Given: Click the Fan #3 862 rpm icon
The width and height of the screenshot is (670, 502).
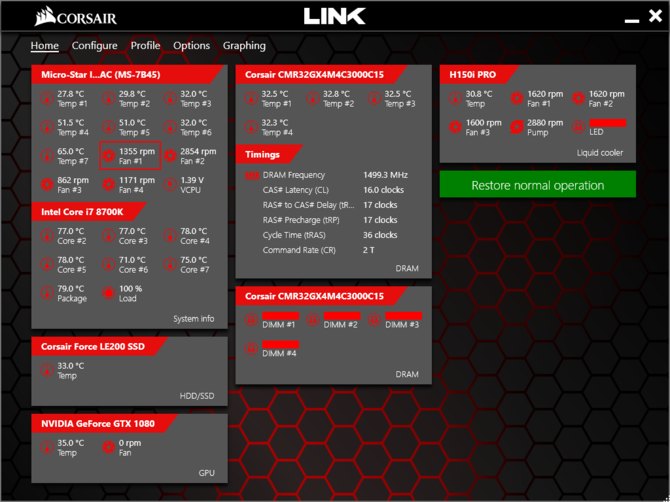Looking at the screenshot, I should (47, 185).
